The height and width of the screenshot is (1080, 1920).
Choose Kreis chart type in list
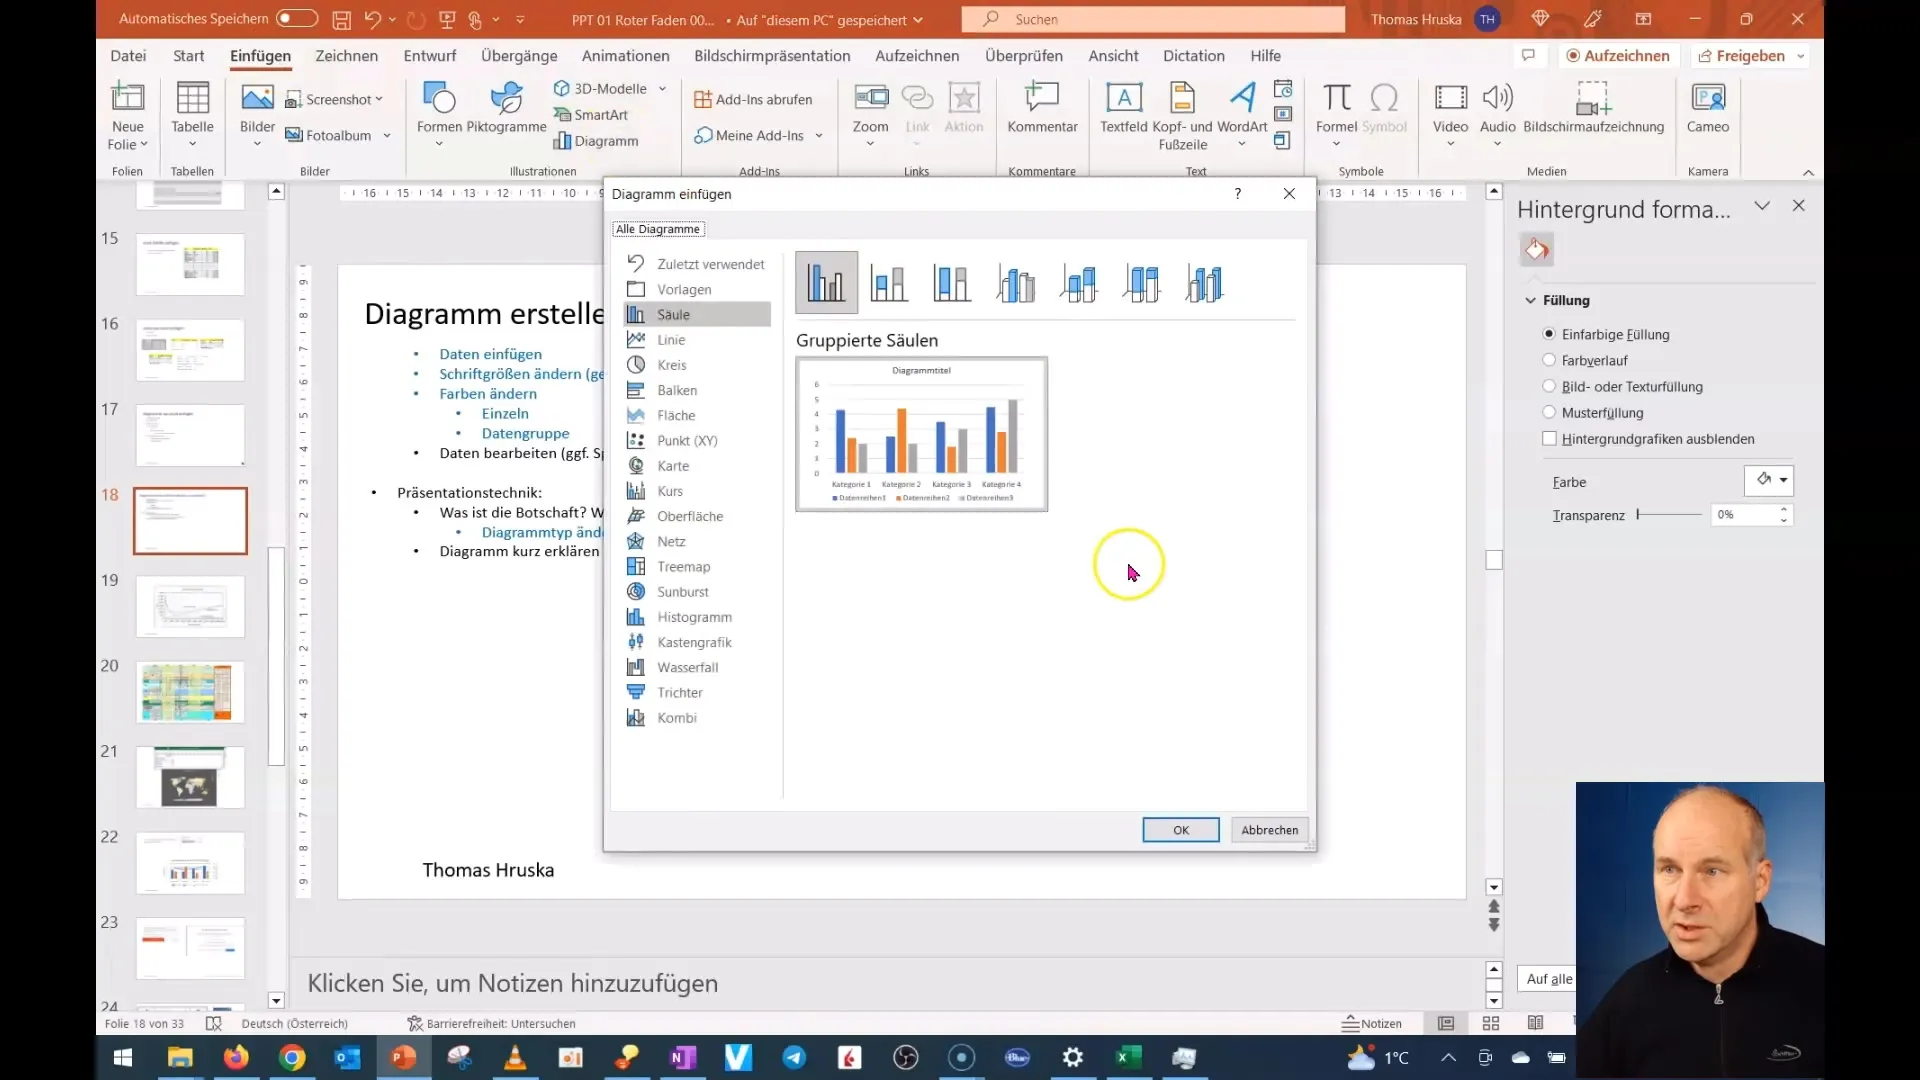tap(697, 365)
